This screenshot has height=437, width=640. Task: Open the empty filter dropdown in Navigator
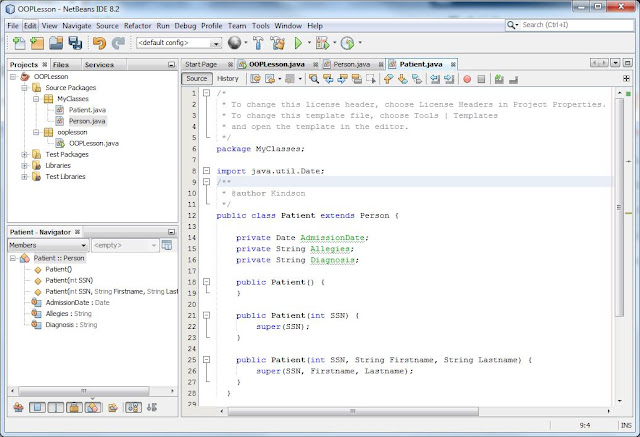click(x=124, y=245)
